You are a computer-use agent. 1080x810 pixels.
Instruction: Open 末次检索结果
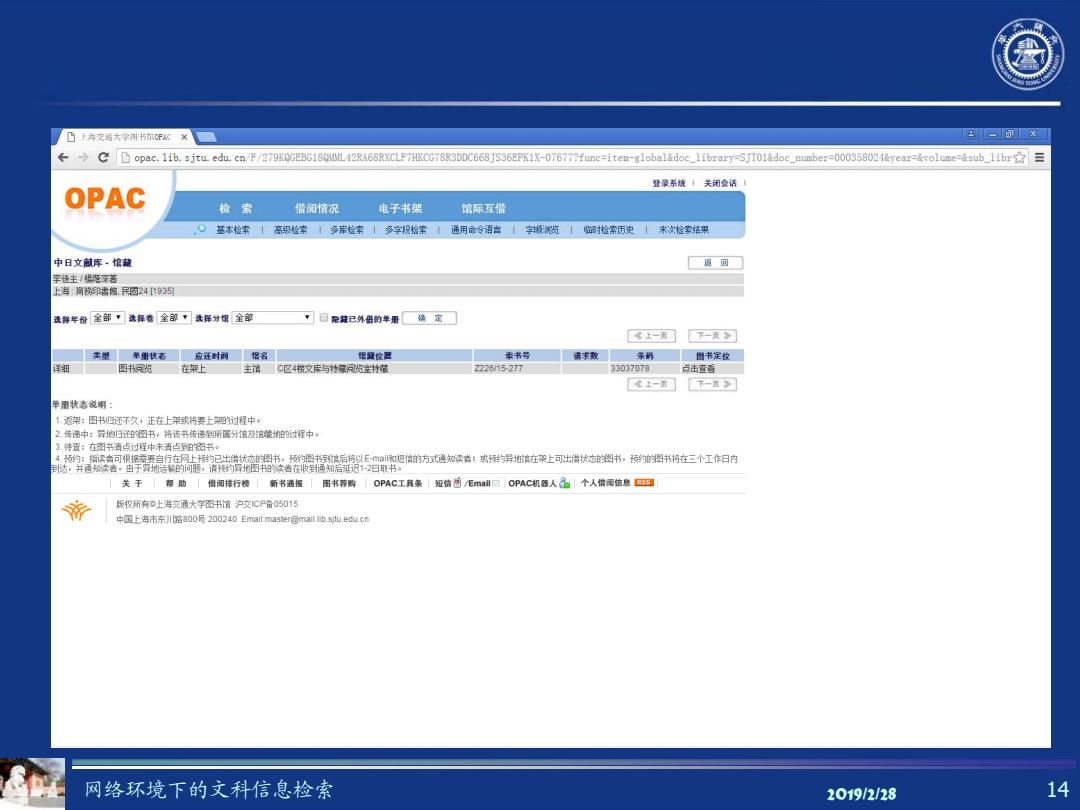[683, 230]
